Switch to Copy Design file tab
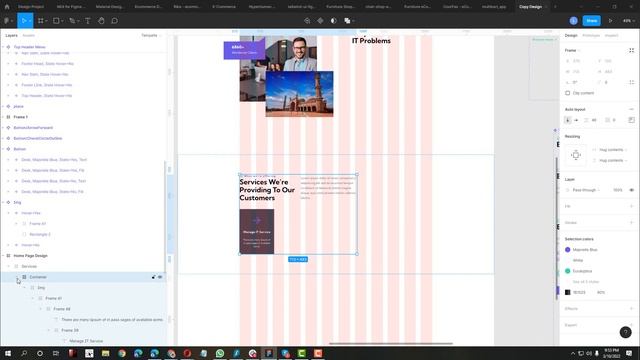Image resolution: width=640 pixels, height=360 pixels. (x=530, y=7)
